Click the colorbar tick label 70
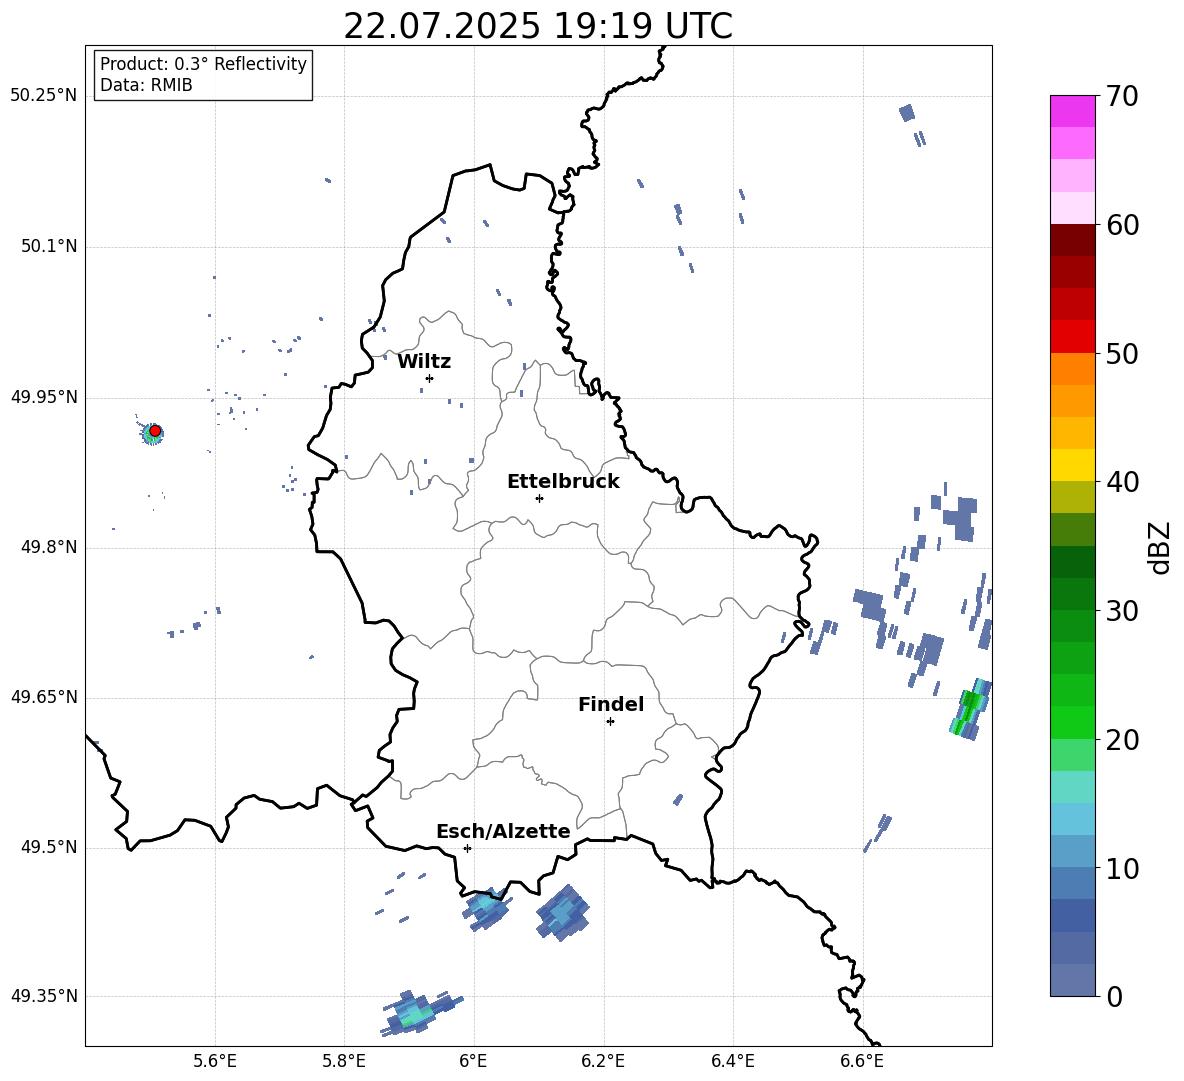The height and width of the screenshot is (1081, 1184). pyautogui.click(x=1122, y=97)
